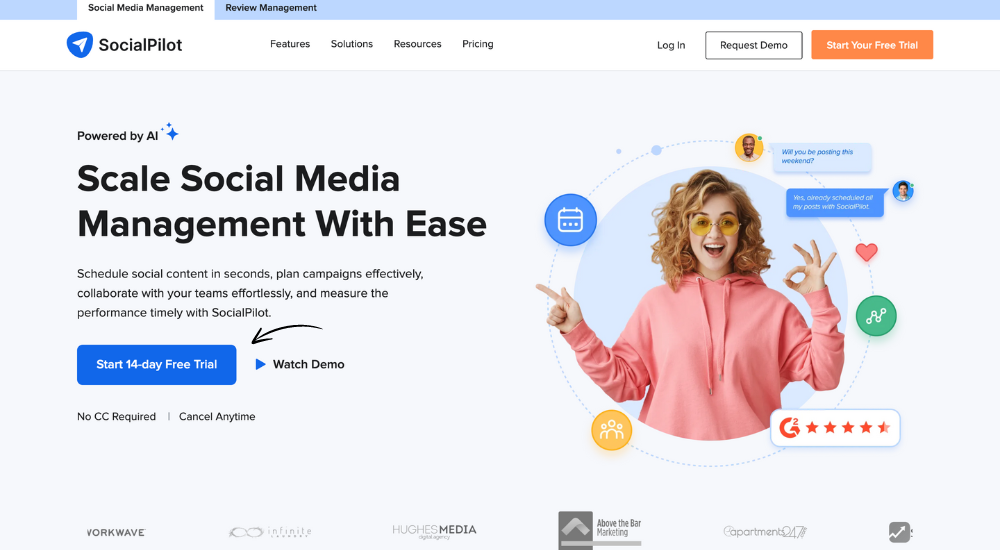This screenshot has height=550, width=1000.
Task: Click the Log In link
Action: (x=671, y=45)
